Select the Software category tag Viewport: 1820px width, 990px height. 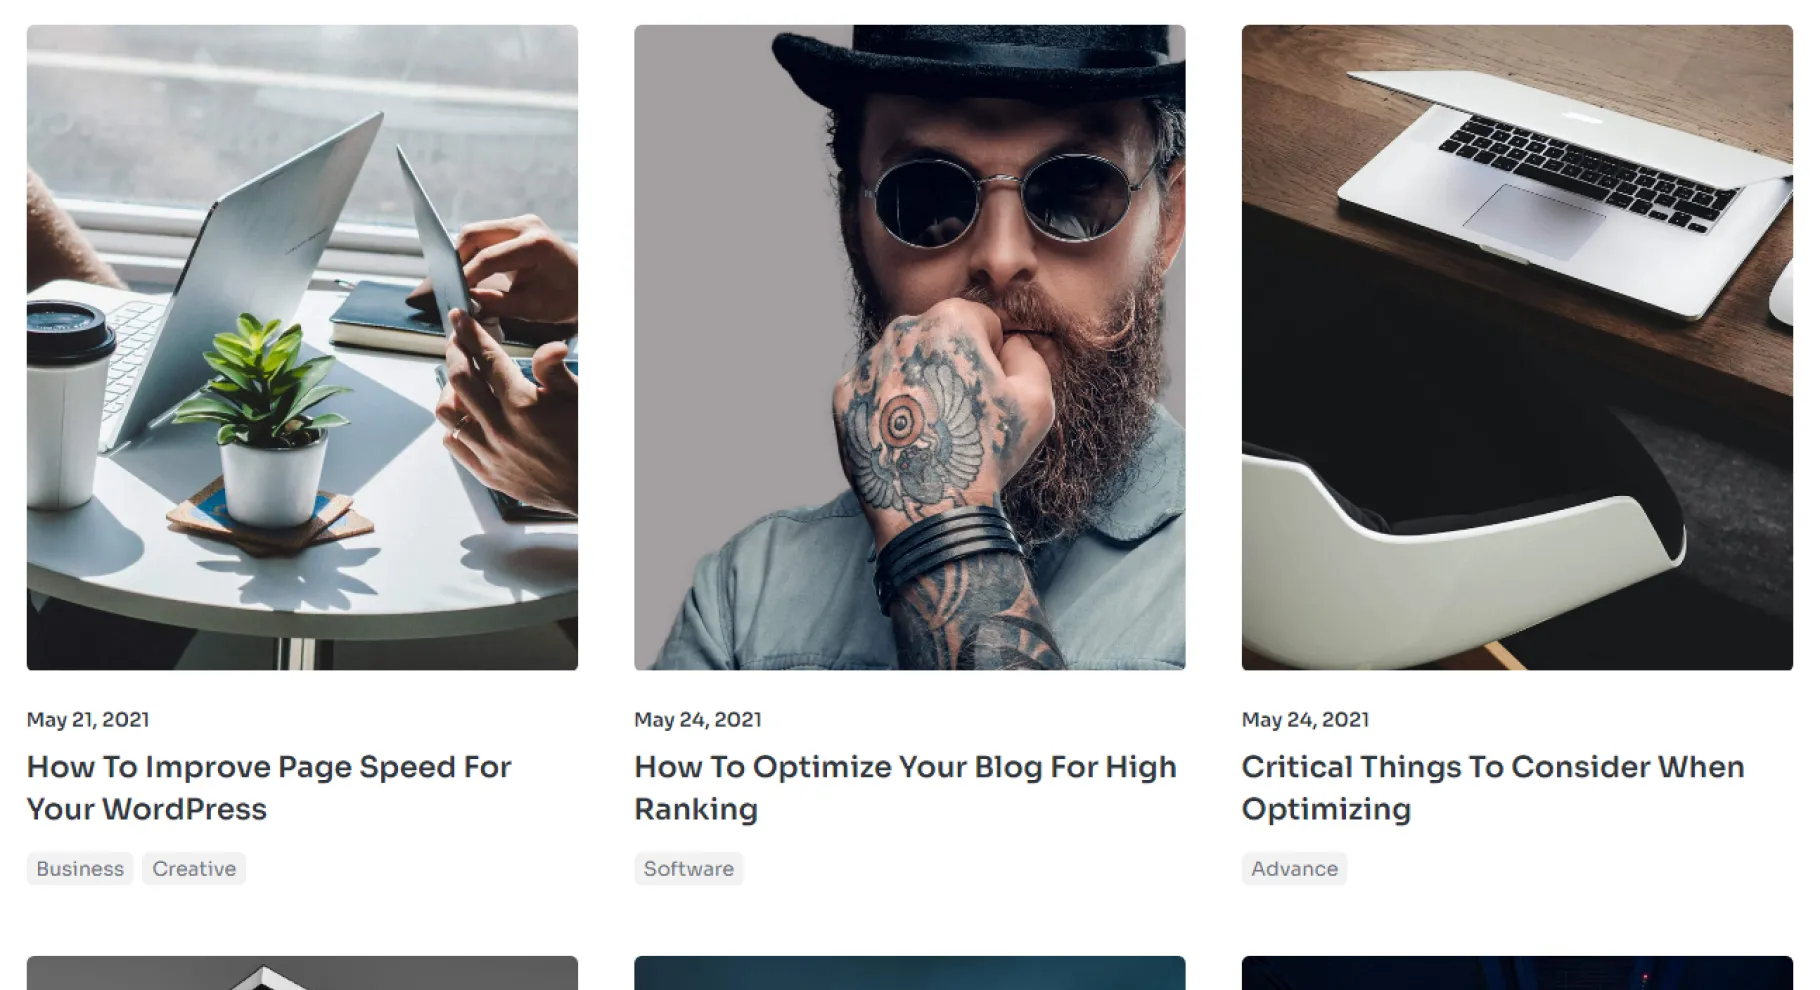pos(689,869)
